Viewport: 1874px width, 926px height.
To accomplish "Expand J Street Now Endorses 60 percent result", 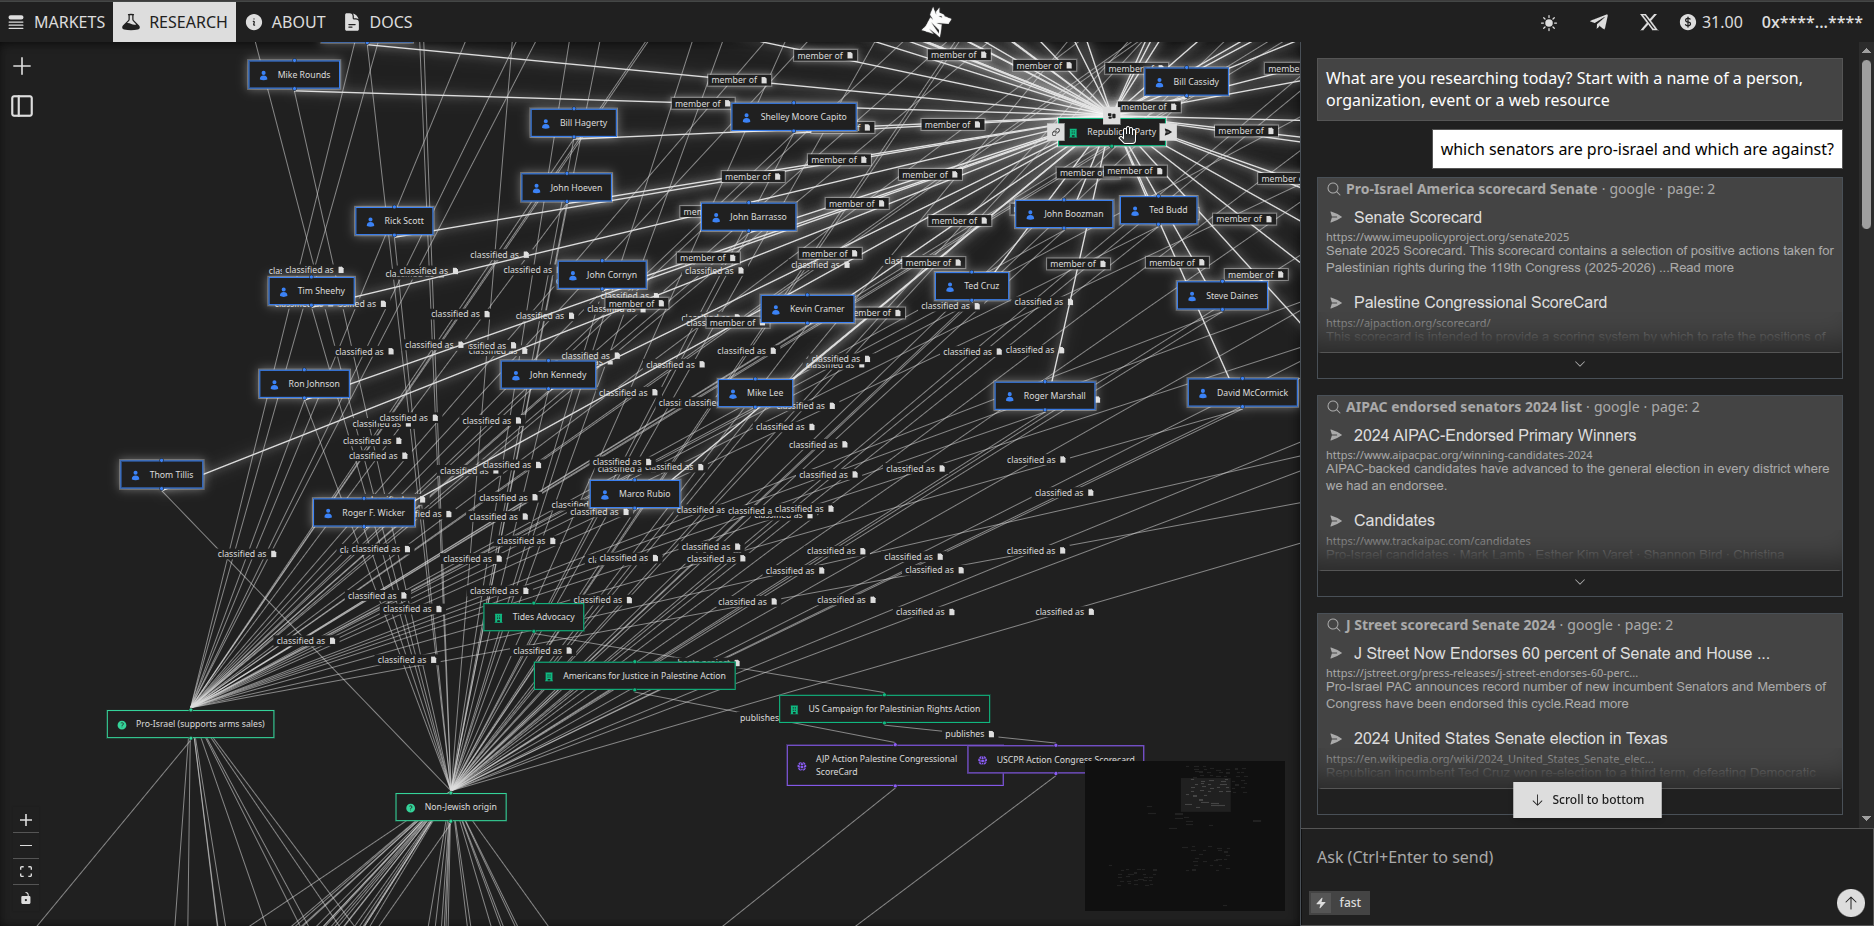I will pyautogui.click(x=1336, y=653).
